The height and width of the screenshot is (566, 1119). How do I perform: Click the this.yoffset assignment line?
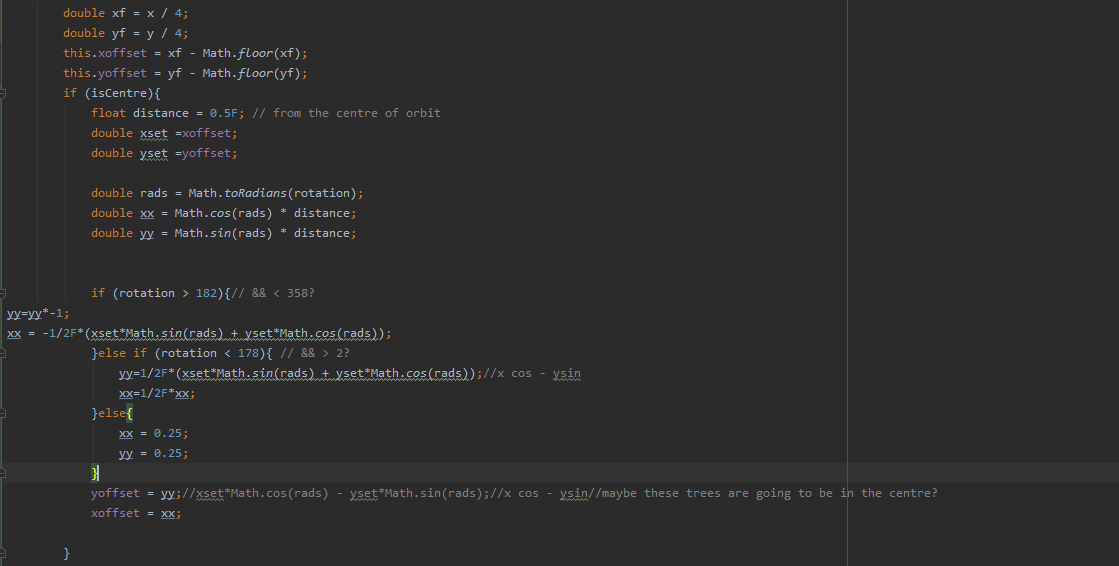pos(185,73)
